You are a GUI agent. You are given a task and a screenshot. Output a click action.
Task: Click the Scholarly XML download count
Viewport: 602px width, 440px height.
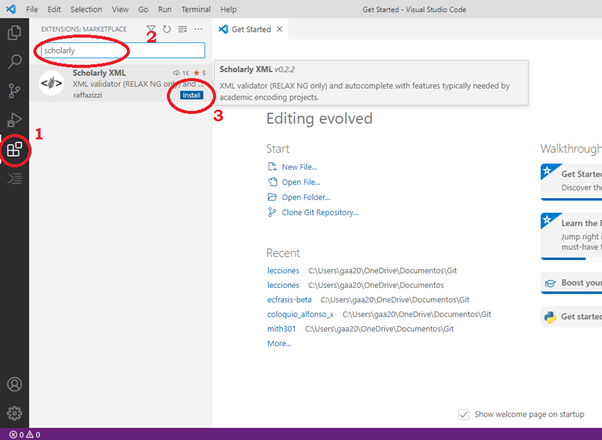pyautogui.click(x=181, y=73)
